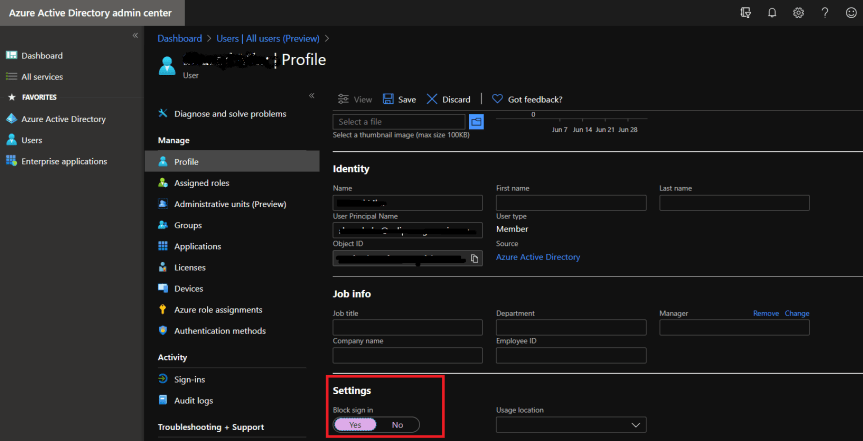Click the Remove manager link
Viewport: 863px width, 441px height.
(x=765, y=313)
